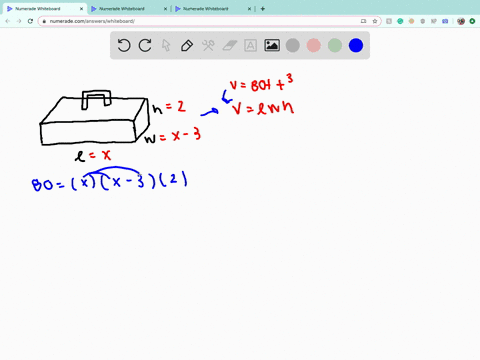Open the green circular extension icon
The height and width of the screenshot is (360, 480).
point(472,21)
